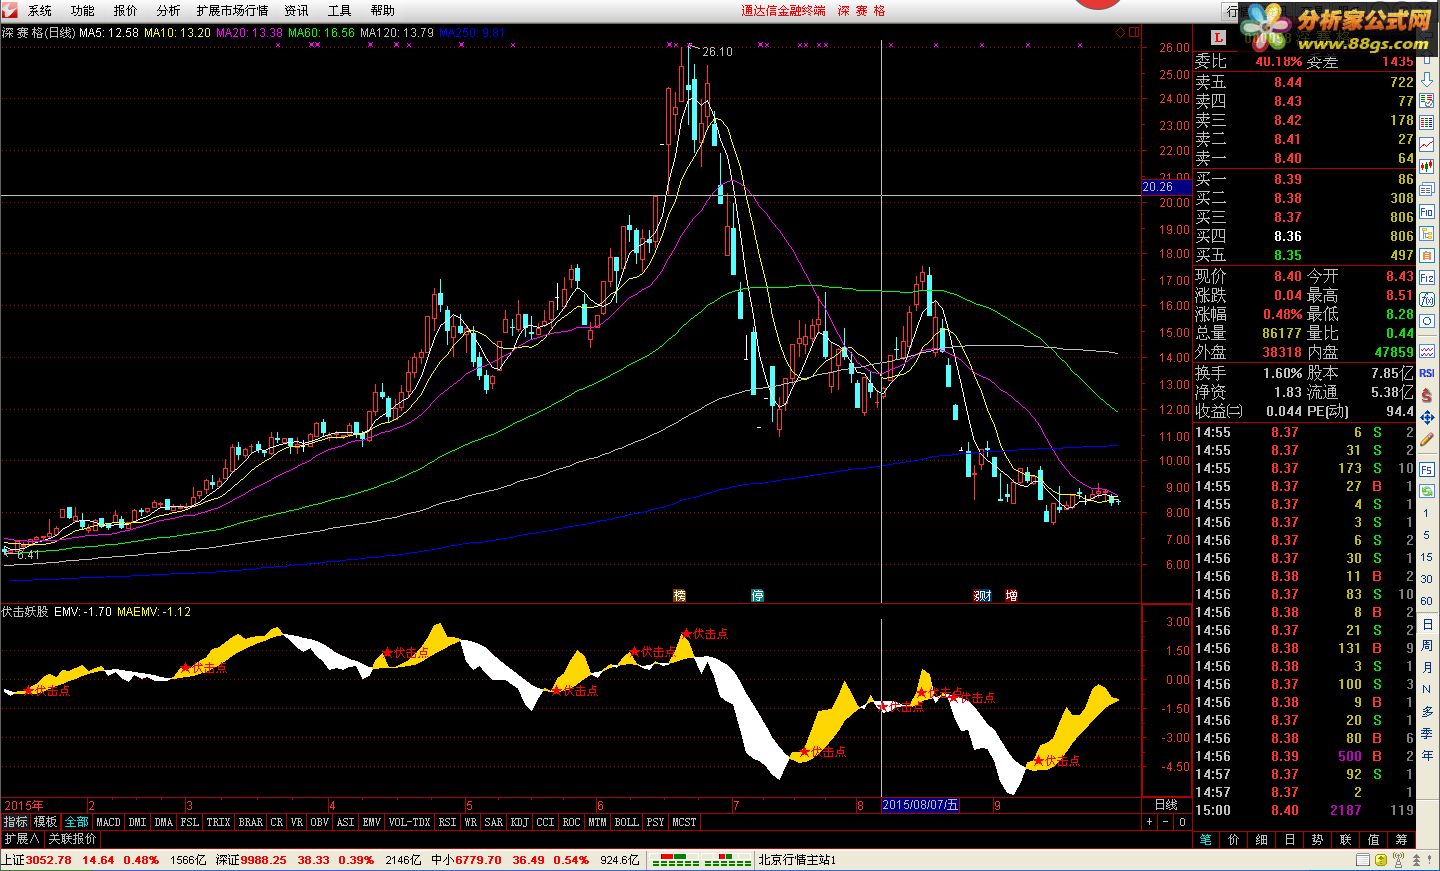Select the BOLL indicator tab
1440x871 pixels.
click(626, 822)
